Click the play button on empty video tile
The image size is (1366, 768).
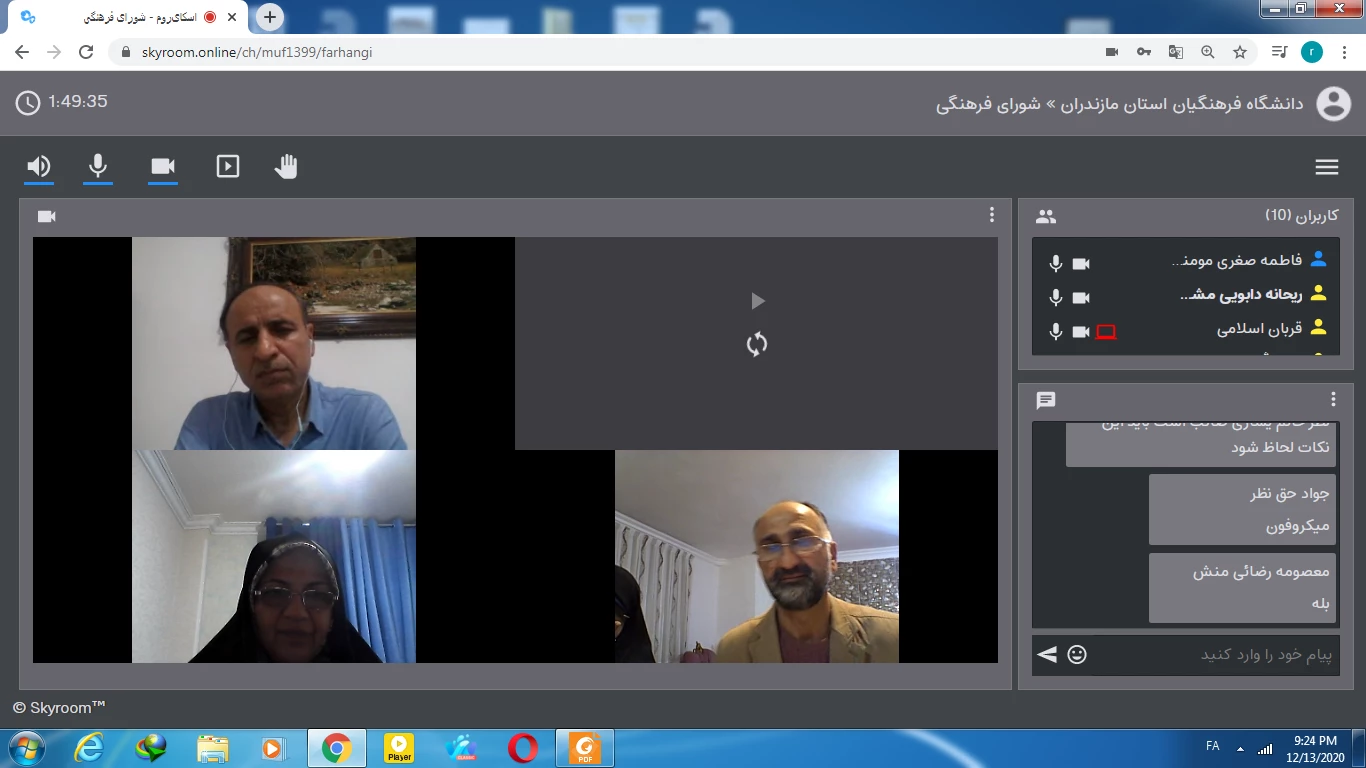(x=757, y=301)
